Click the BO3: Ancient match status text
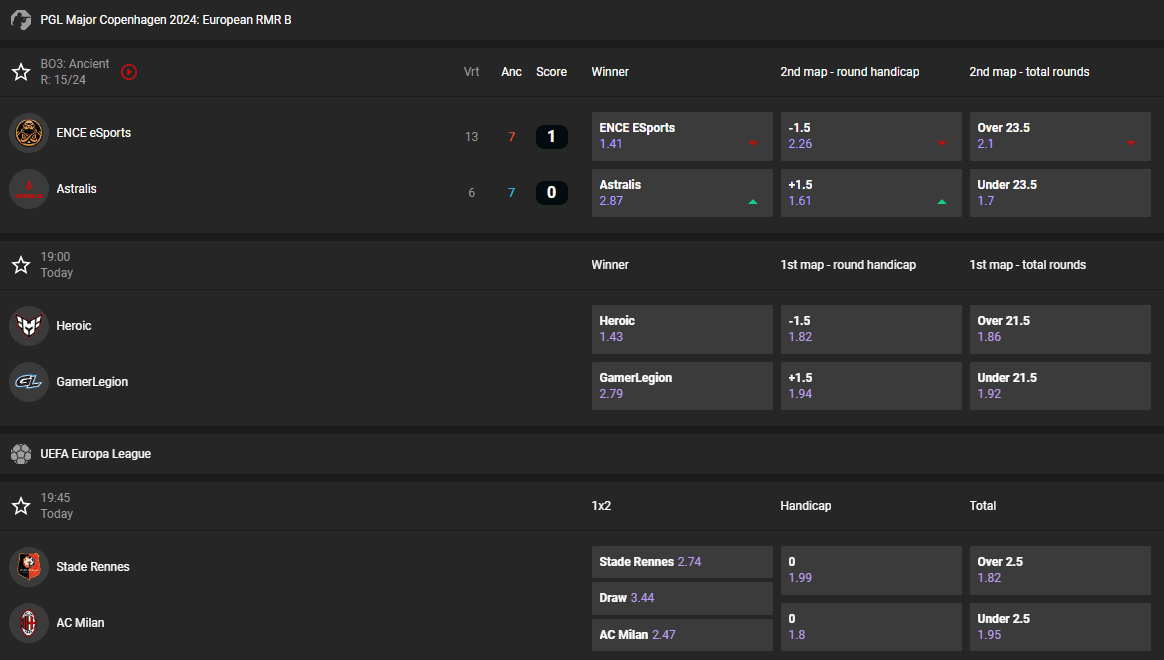 (x=75, y=64)
